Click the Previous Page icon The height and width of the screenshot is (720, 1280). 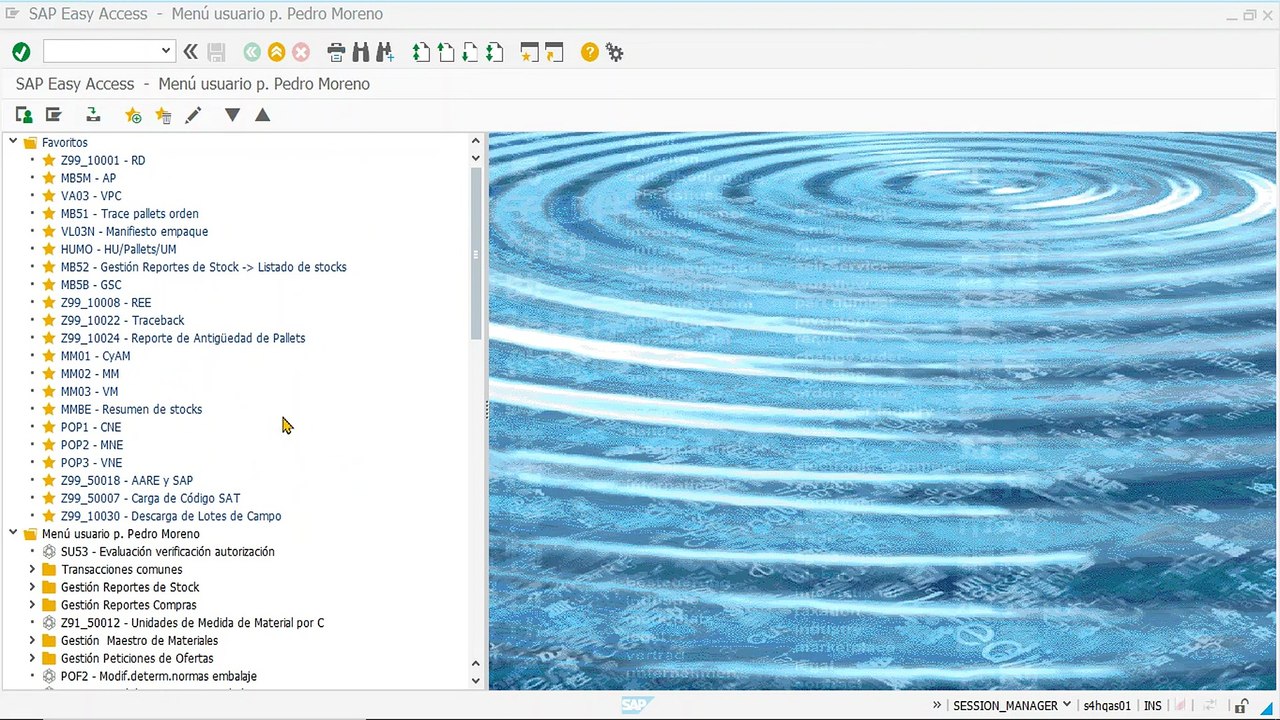pyautogui.click(x=446, y=52)
